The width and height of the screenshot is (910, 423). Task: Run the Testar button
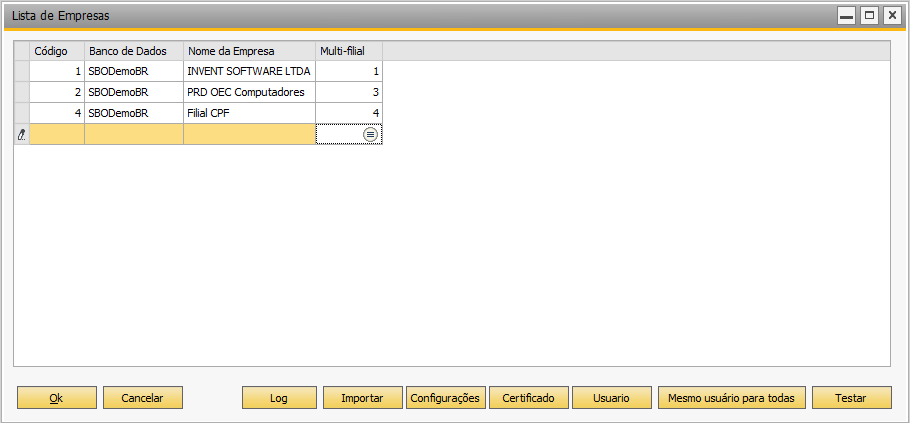(851, 398)
